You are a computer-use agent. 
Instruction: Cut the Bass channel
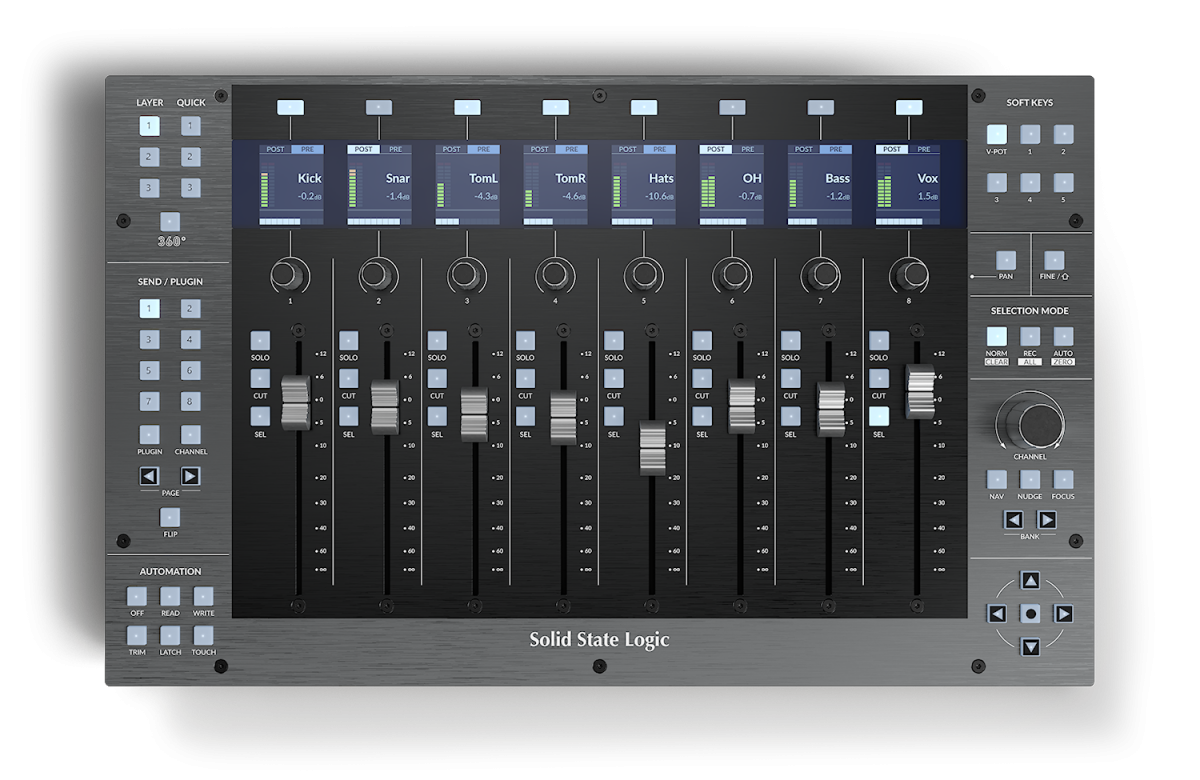tap(790, 379)
